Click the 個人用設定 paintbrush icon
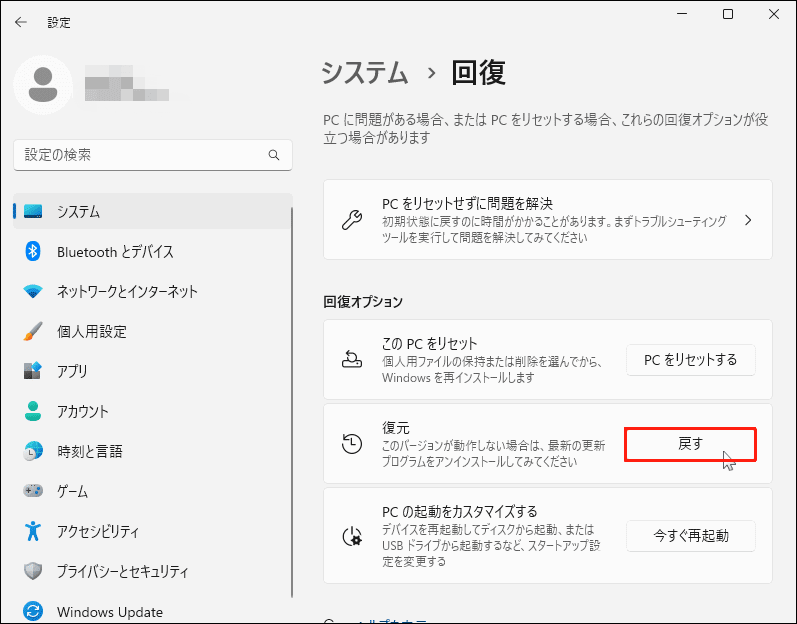The image size is (797, 624). click(33, 331)
